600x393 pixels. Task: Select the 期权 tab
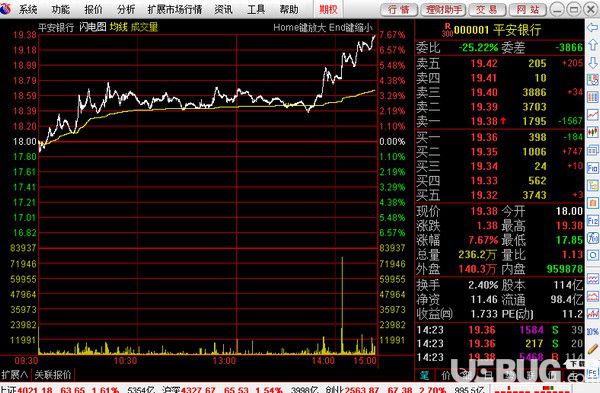(x=328, y=9)
